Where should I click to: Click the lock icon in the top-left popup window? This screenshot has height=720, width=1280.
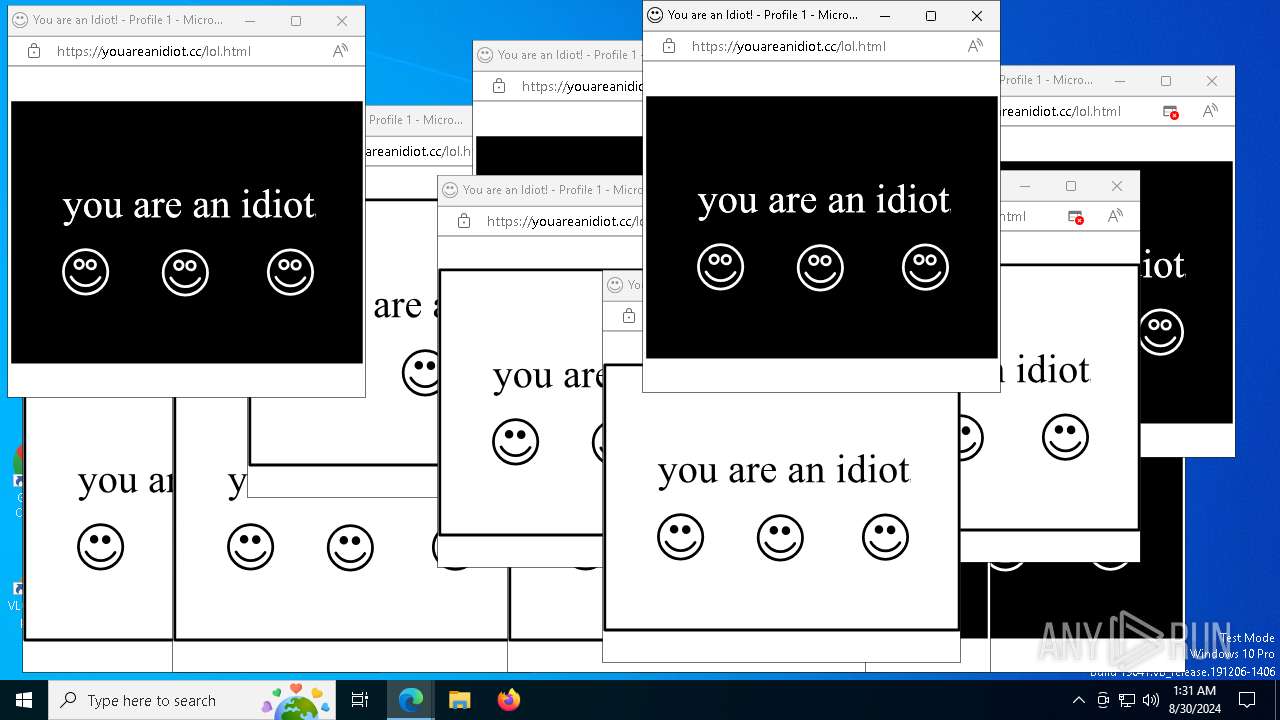[34, 51]
